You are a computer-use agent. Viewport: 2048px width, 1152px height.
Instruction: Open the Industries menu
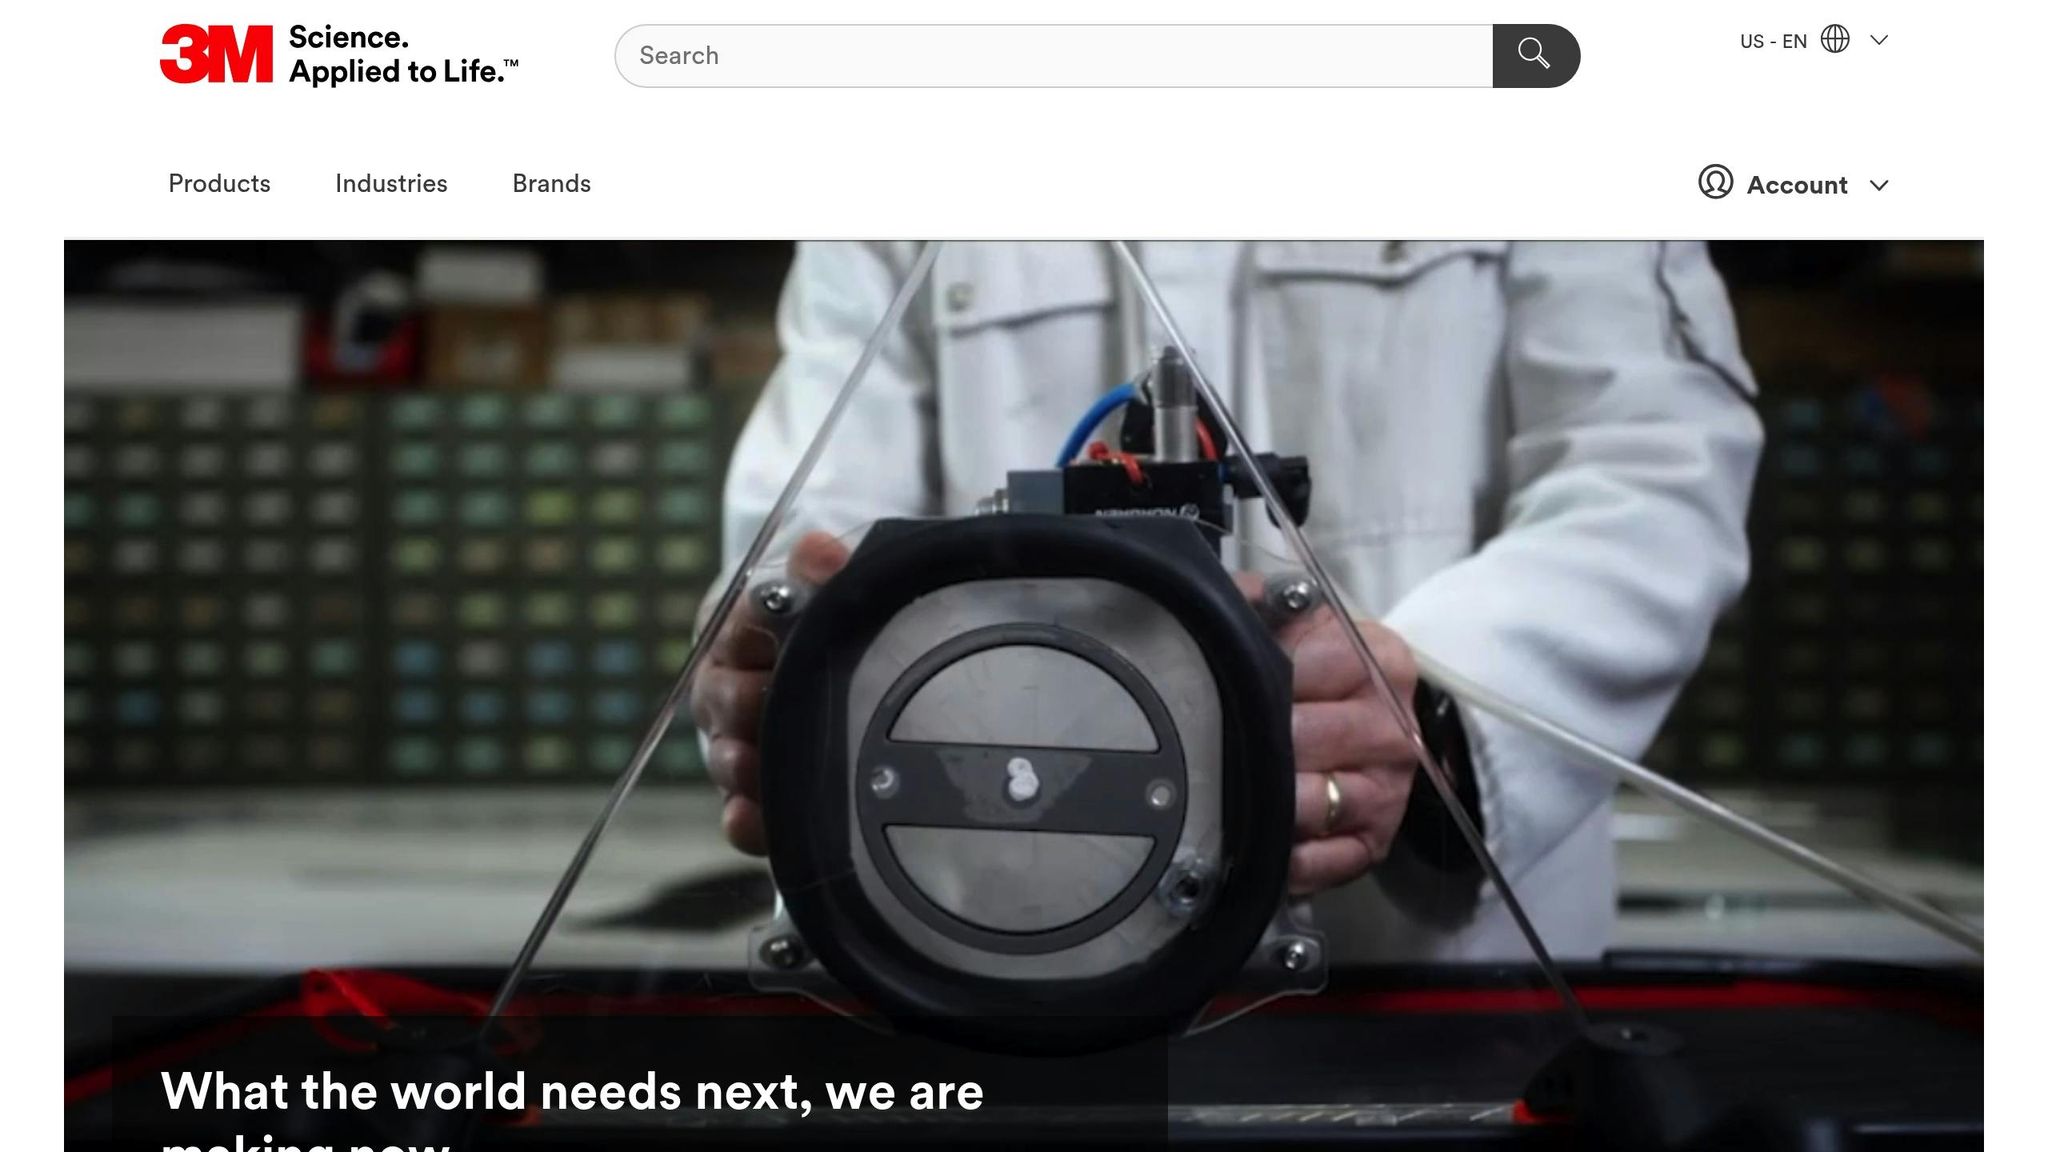(x=391, y=184)
